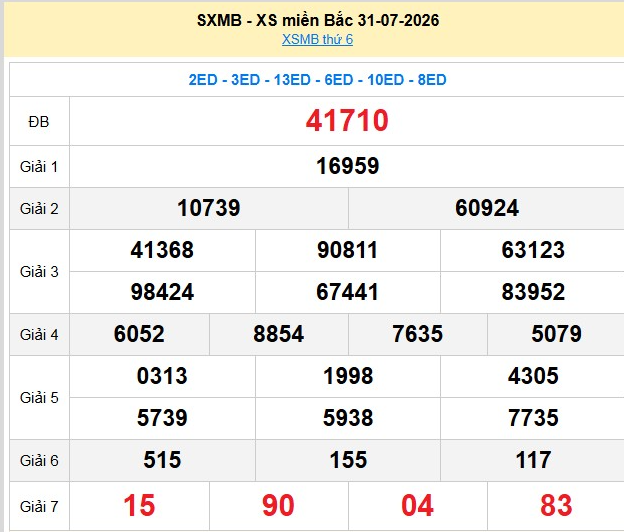Select the number 83952
Image resolution: width=624 pixels, height=532 pixels.
(533, 292)
